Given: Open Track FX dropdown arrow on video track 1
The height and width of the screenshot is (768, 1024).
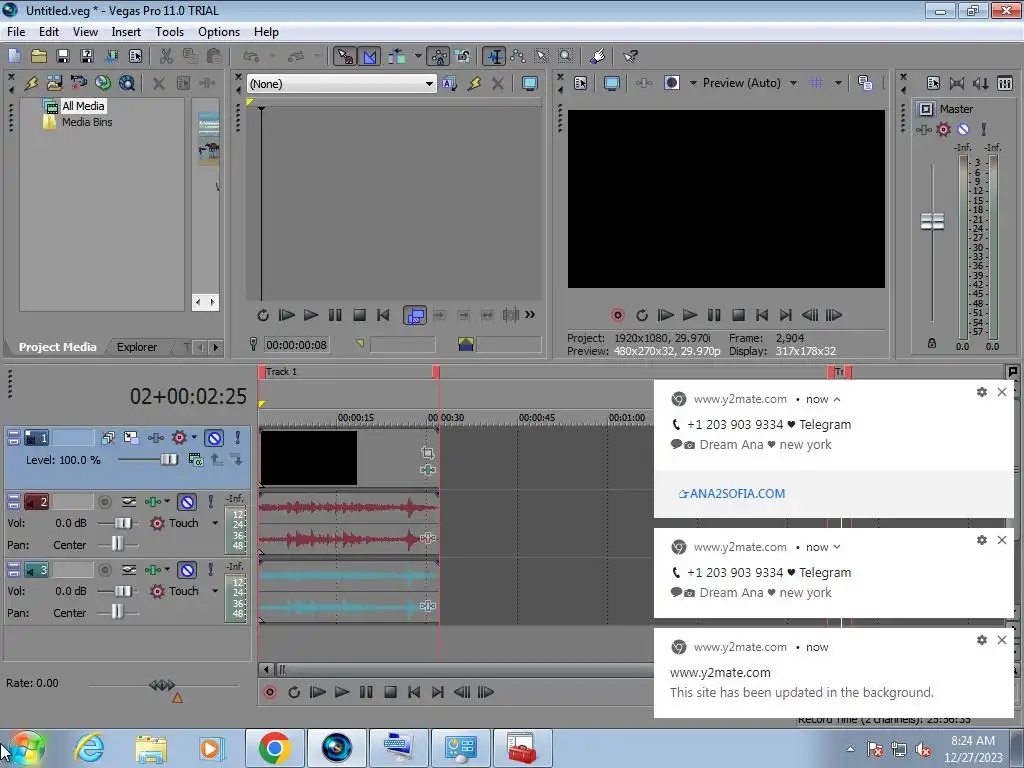Looking at the screenshot, I should click(194, 437).
